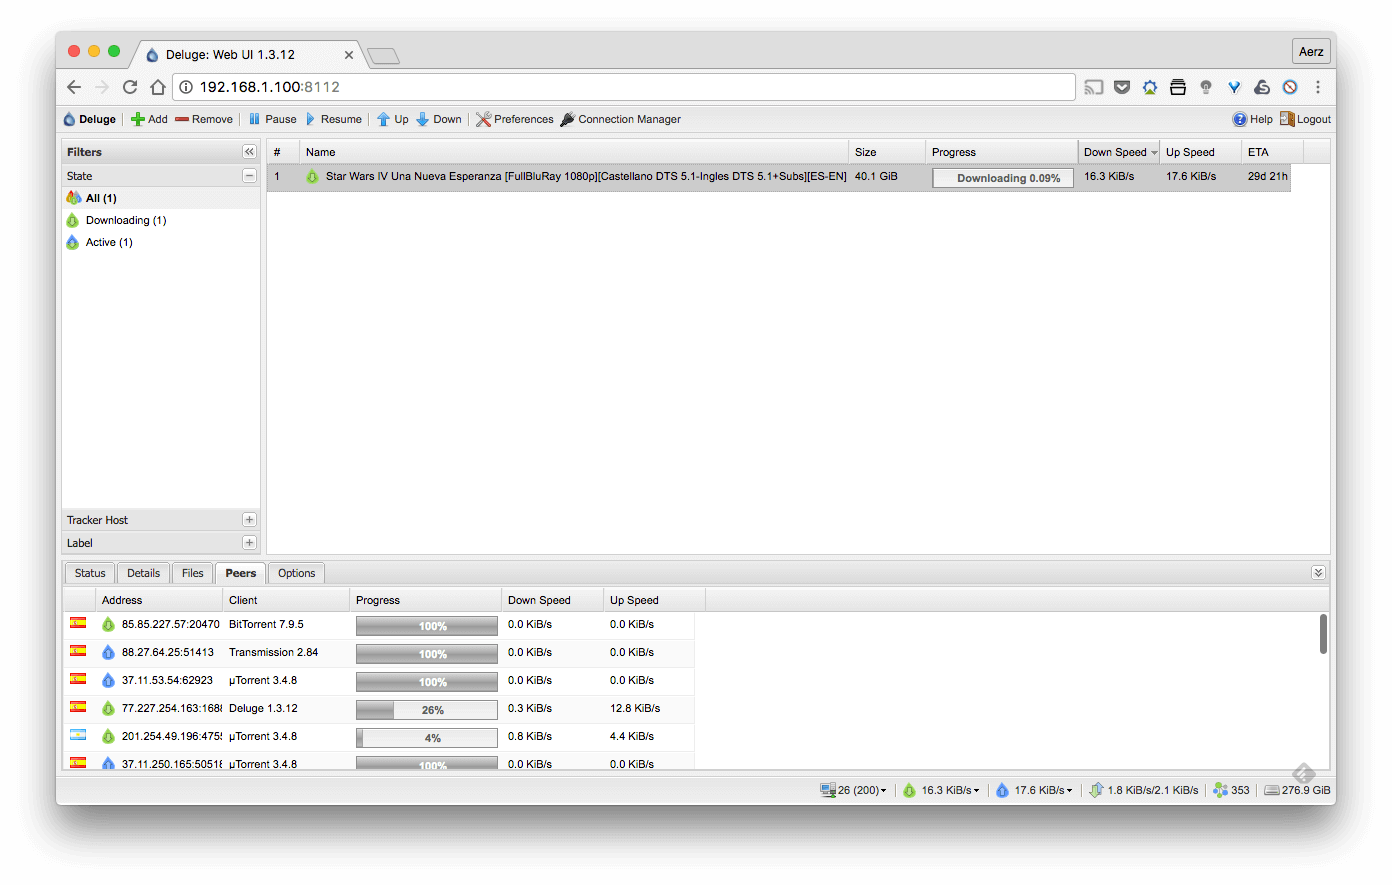Collapse the bottom details panel
1392x885 pixels.
pos(1318,573)
